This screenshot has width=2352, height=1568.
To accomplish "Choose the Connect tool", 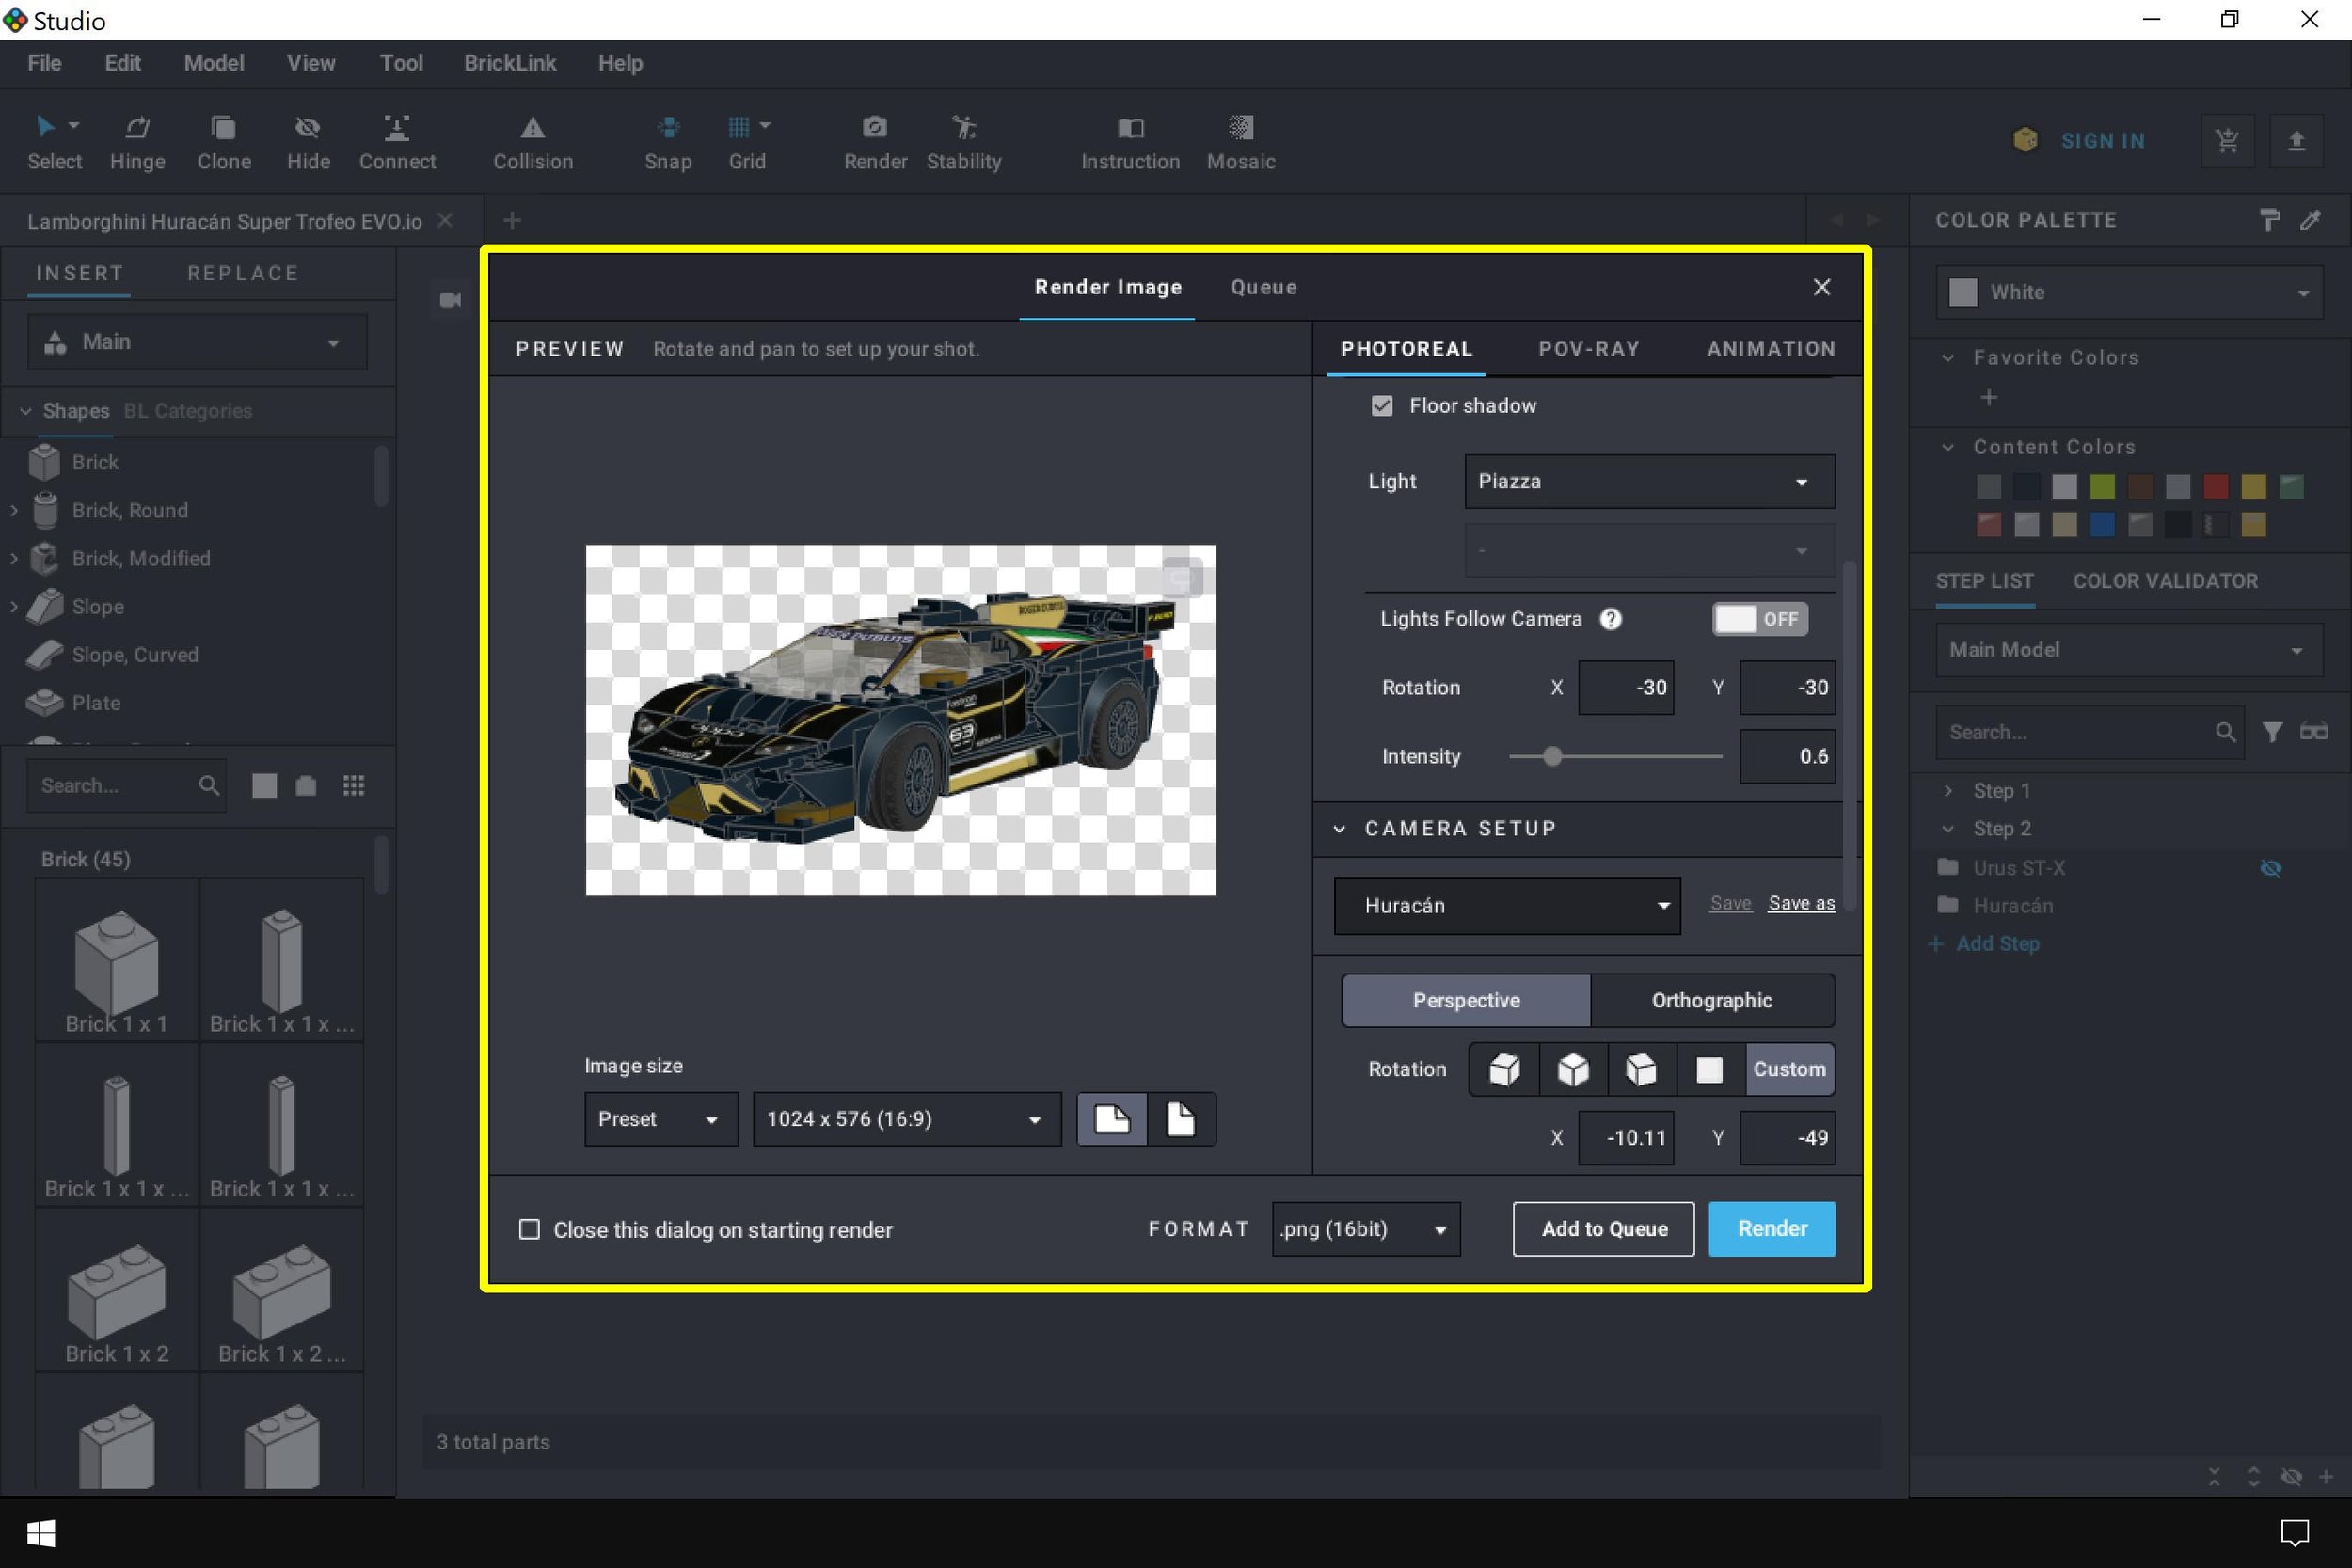I will click(x=397, y=142).
